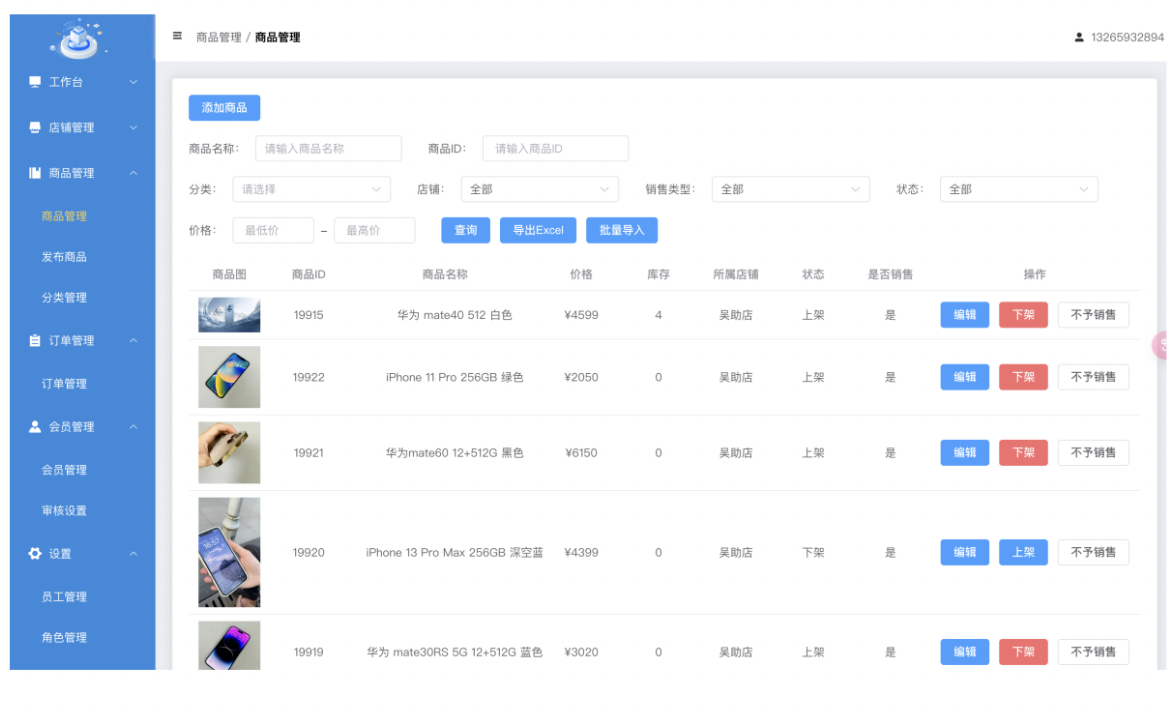Click the 会员管理 person icon
Screen dimensions: 1174x712
coord(34,427)
